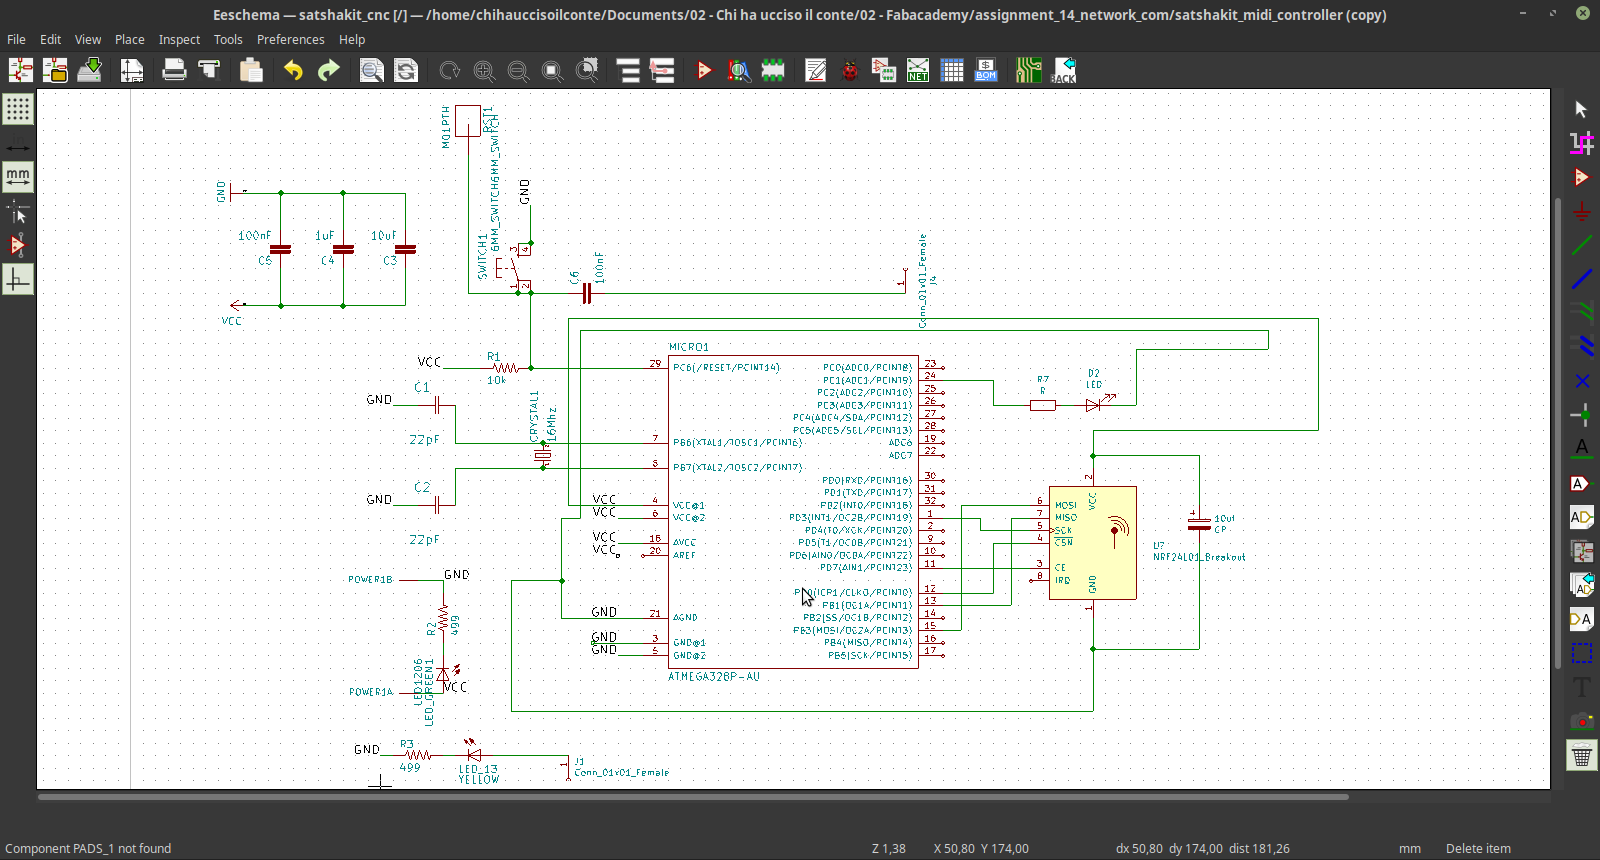Toggle cursor shape option
Viewport: 1600px width, 860px height.
[18, 211]
